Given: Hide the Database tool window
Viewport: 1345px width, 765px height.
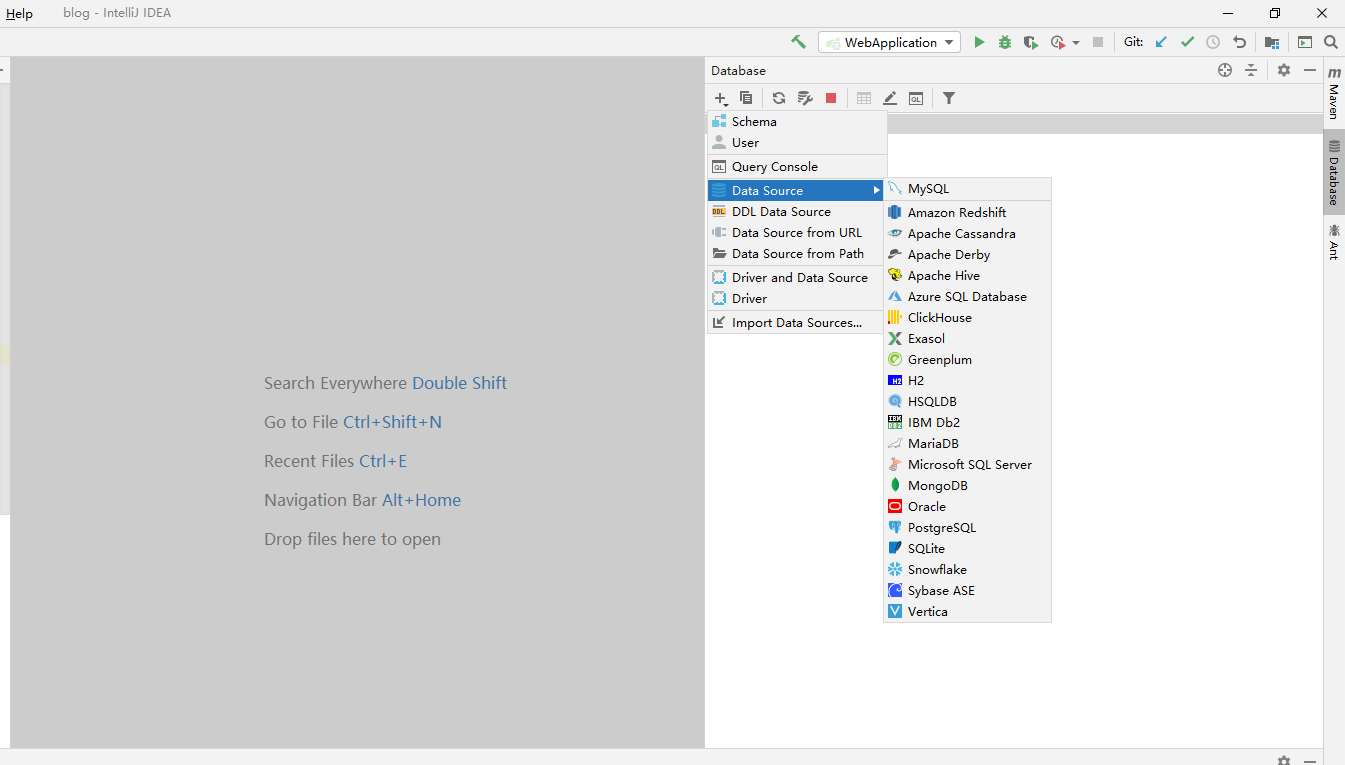Looking at the screenshot, I should point(1310,70).
